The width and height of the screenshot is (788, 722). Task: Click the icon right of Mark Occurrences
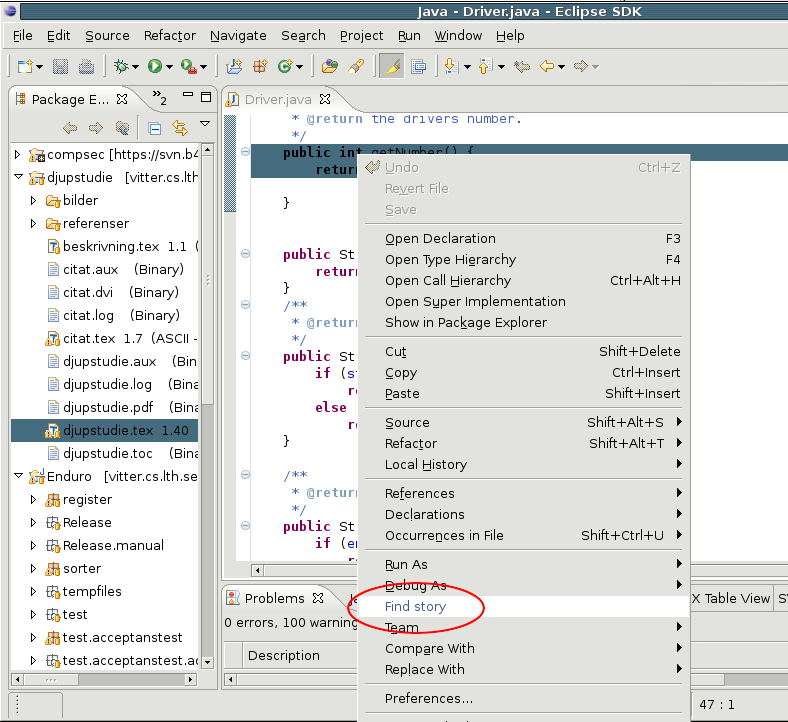419,66
